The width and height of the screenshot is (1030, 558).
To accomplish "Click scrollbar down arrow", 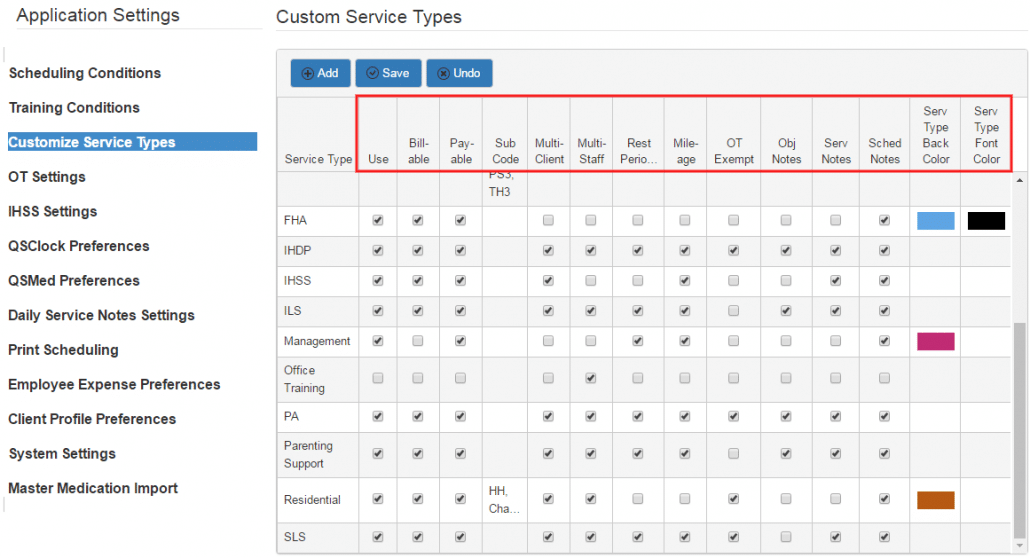I will (1019, 546).
